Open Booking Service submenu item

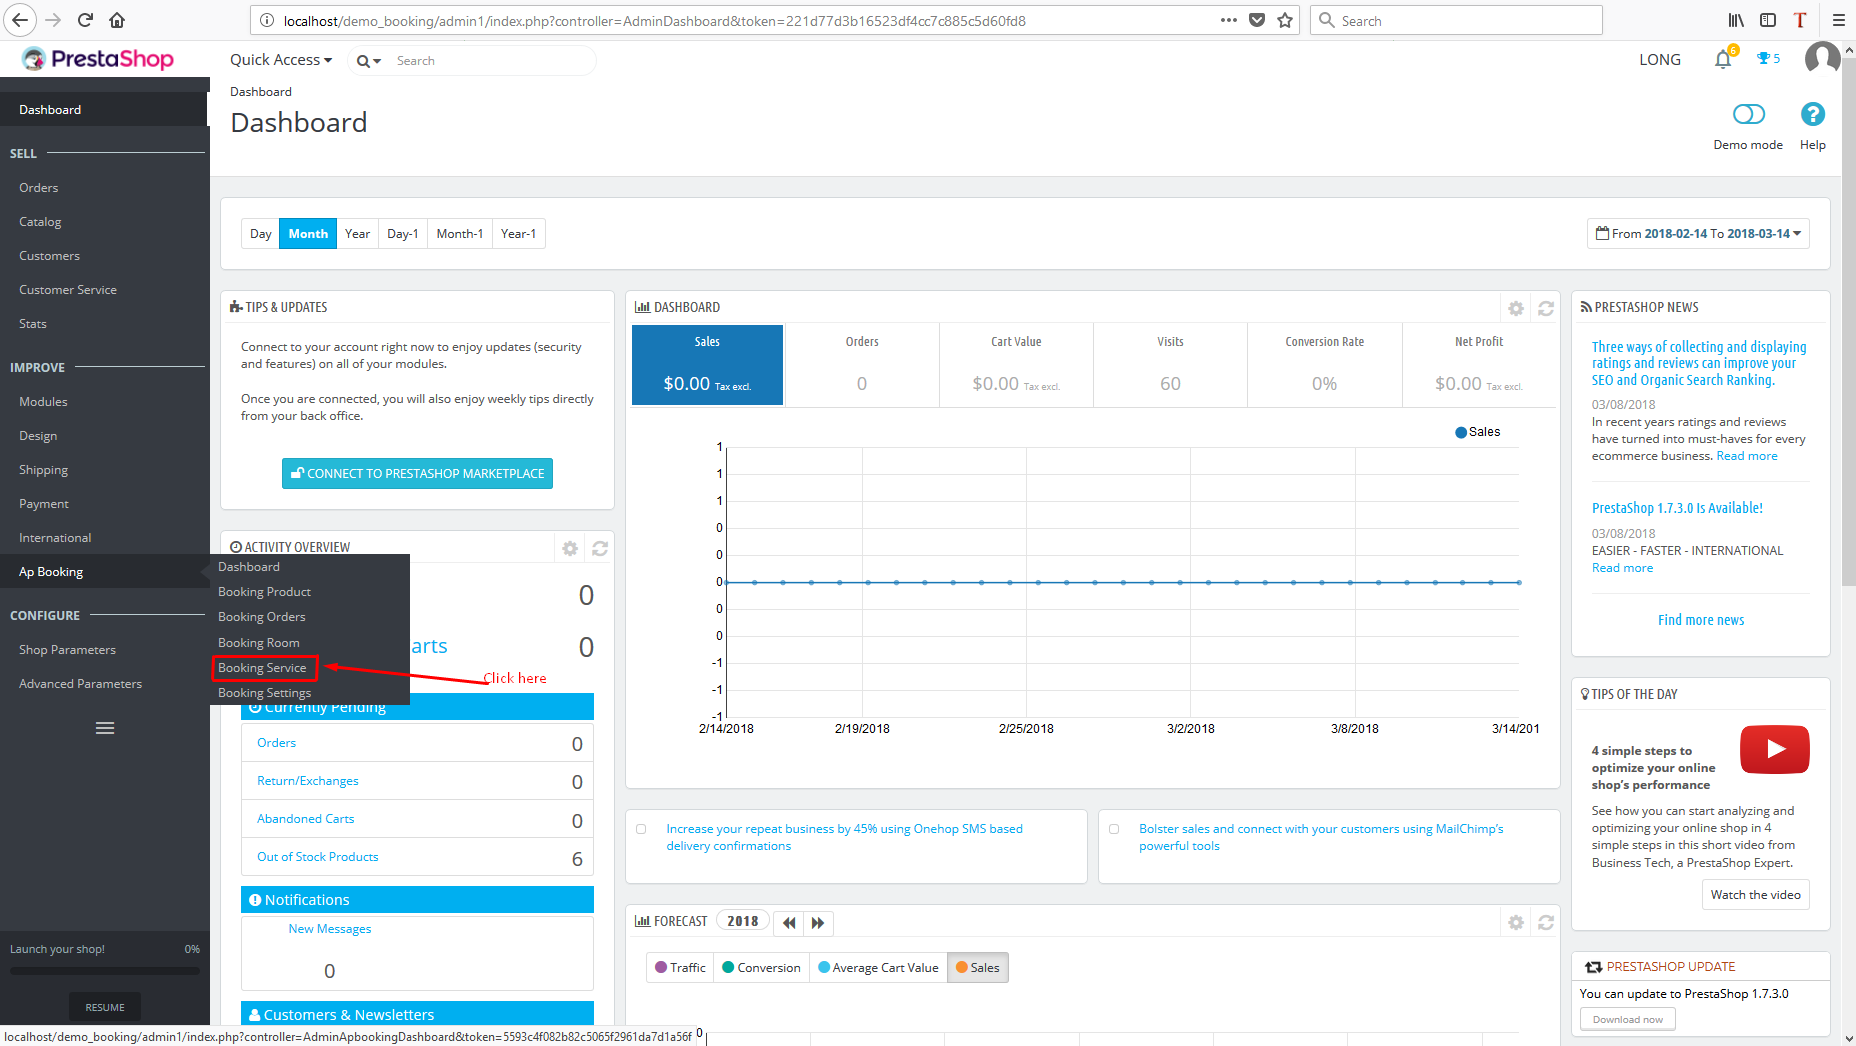coord(263,668)
